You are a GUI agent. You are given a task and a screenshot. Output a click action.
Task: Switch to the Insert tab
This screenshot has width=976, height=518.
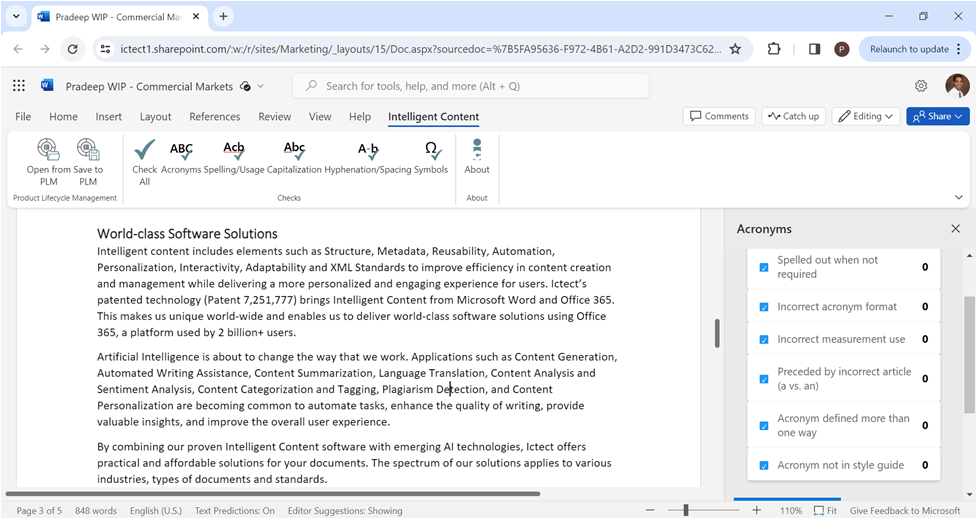[x=108, y=116]
